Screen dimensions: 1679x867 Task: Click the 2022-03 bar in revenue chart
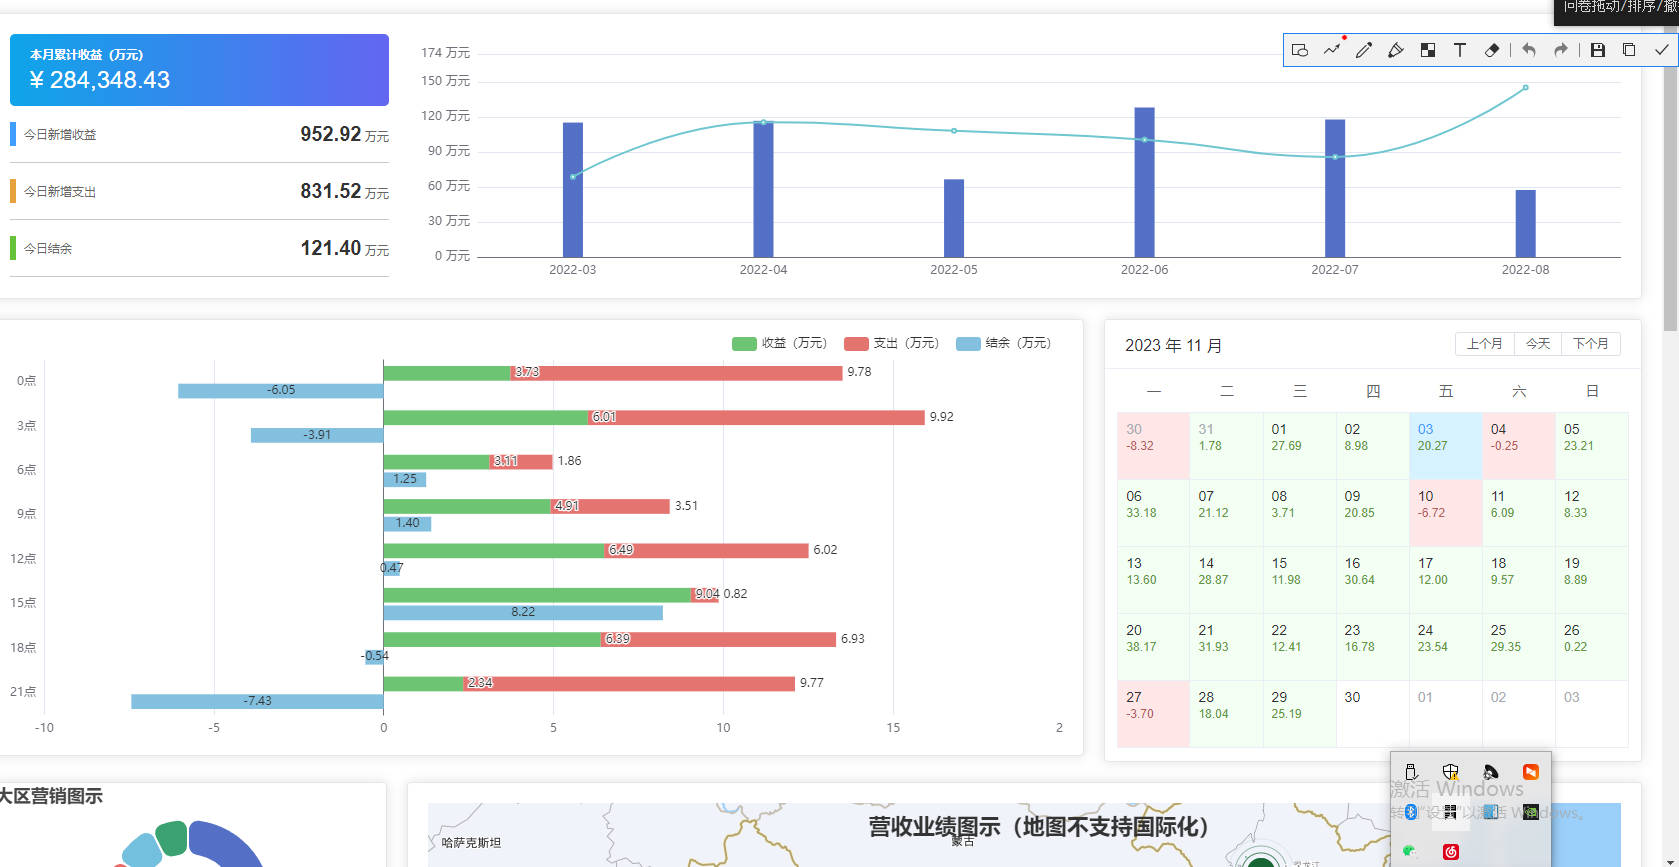[x=573, y=190]
